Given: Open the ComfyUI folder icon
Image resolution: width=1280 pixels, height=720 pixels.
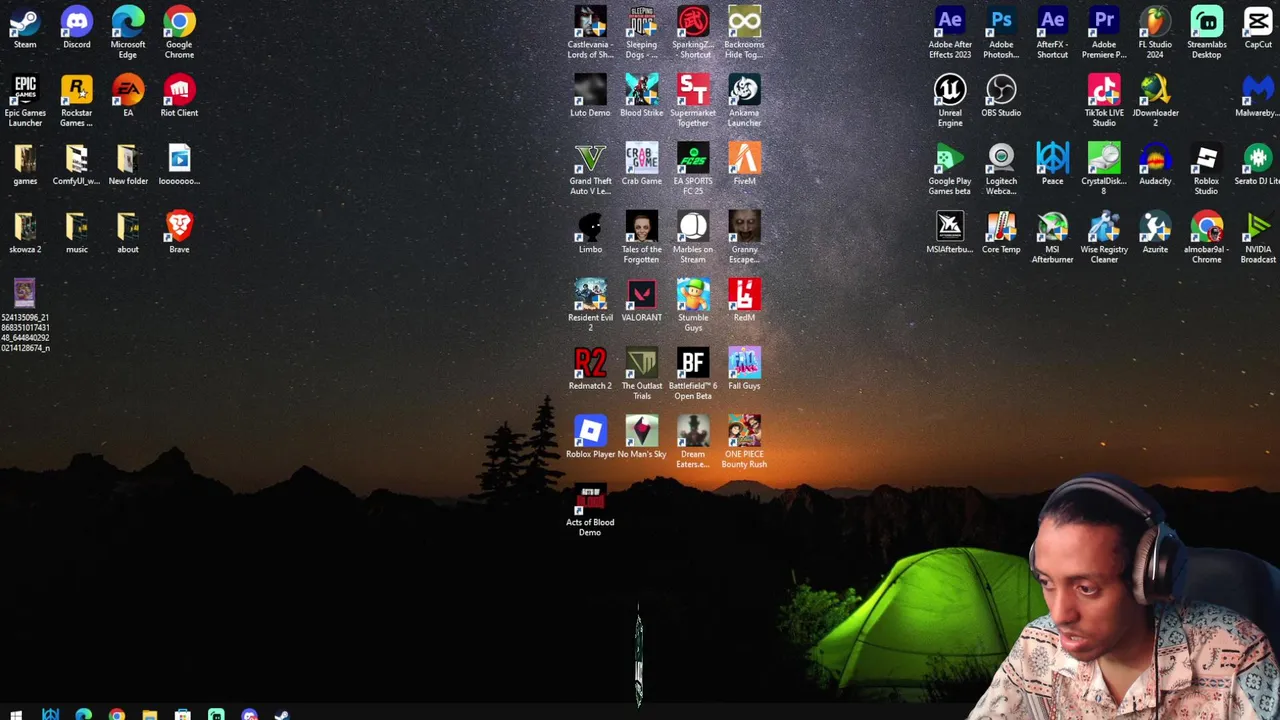Looking at the screenshot, I should point(76,159).
